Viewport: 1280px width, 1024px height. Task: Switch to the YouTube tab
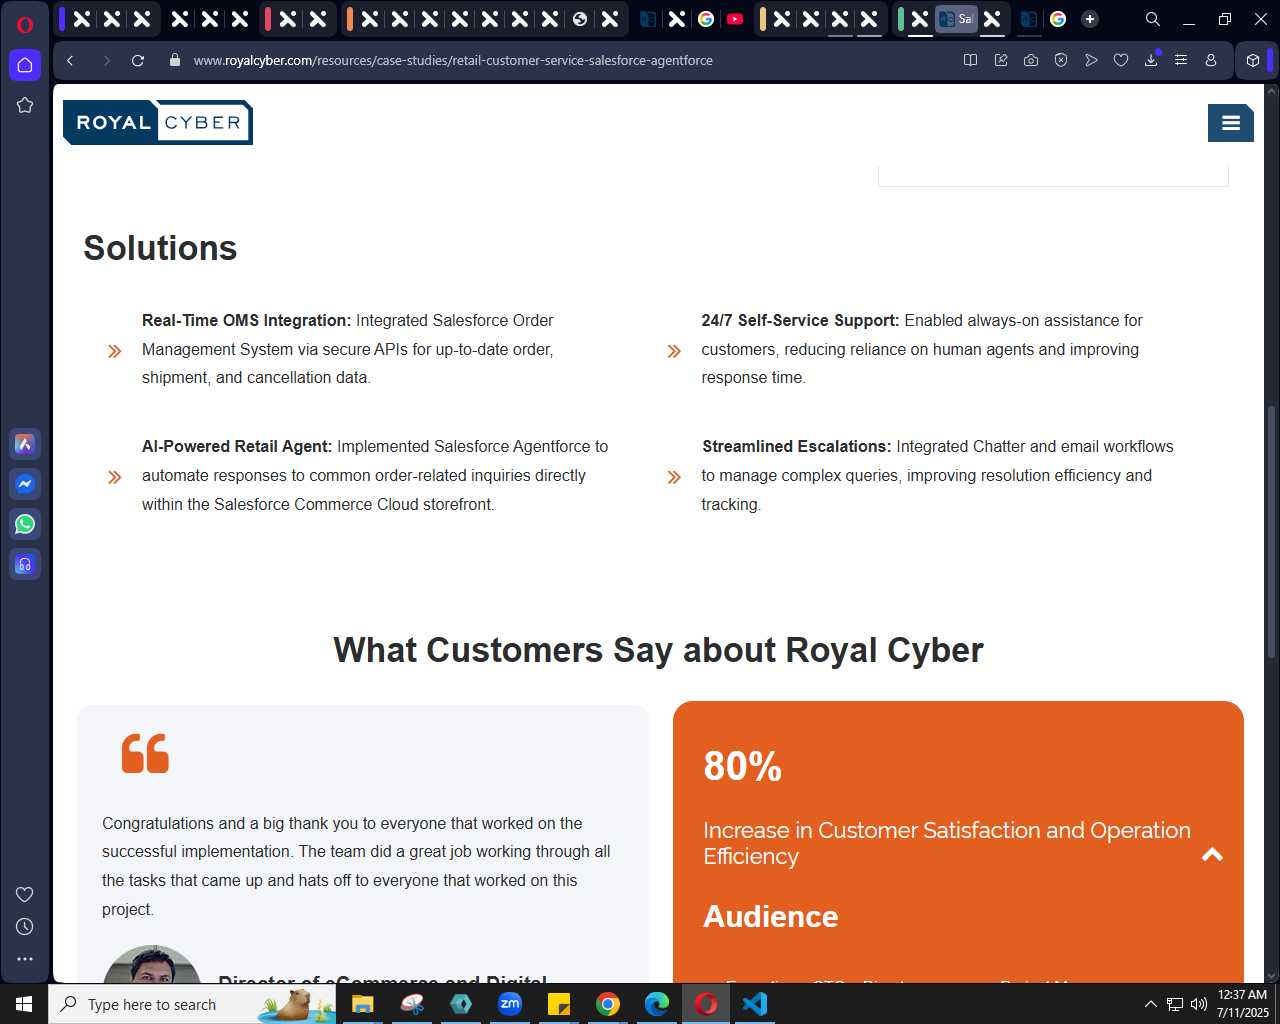735,19
